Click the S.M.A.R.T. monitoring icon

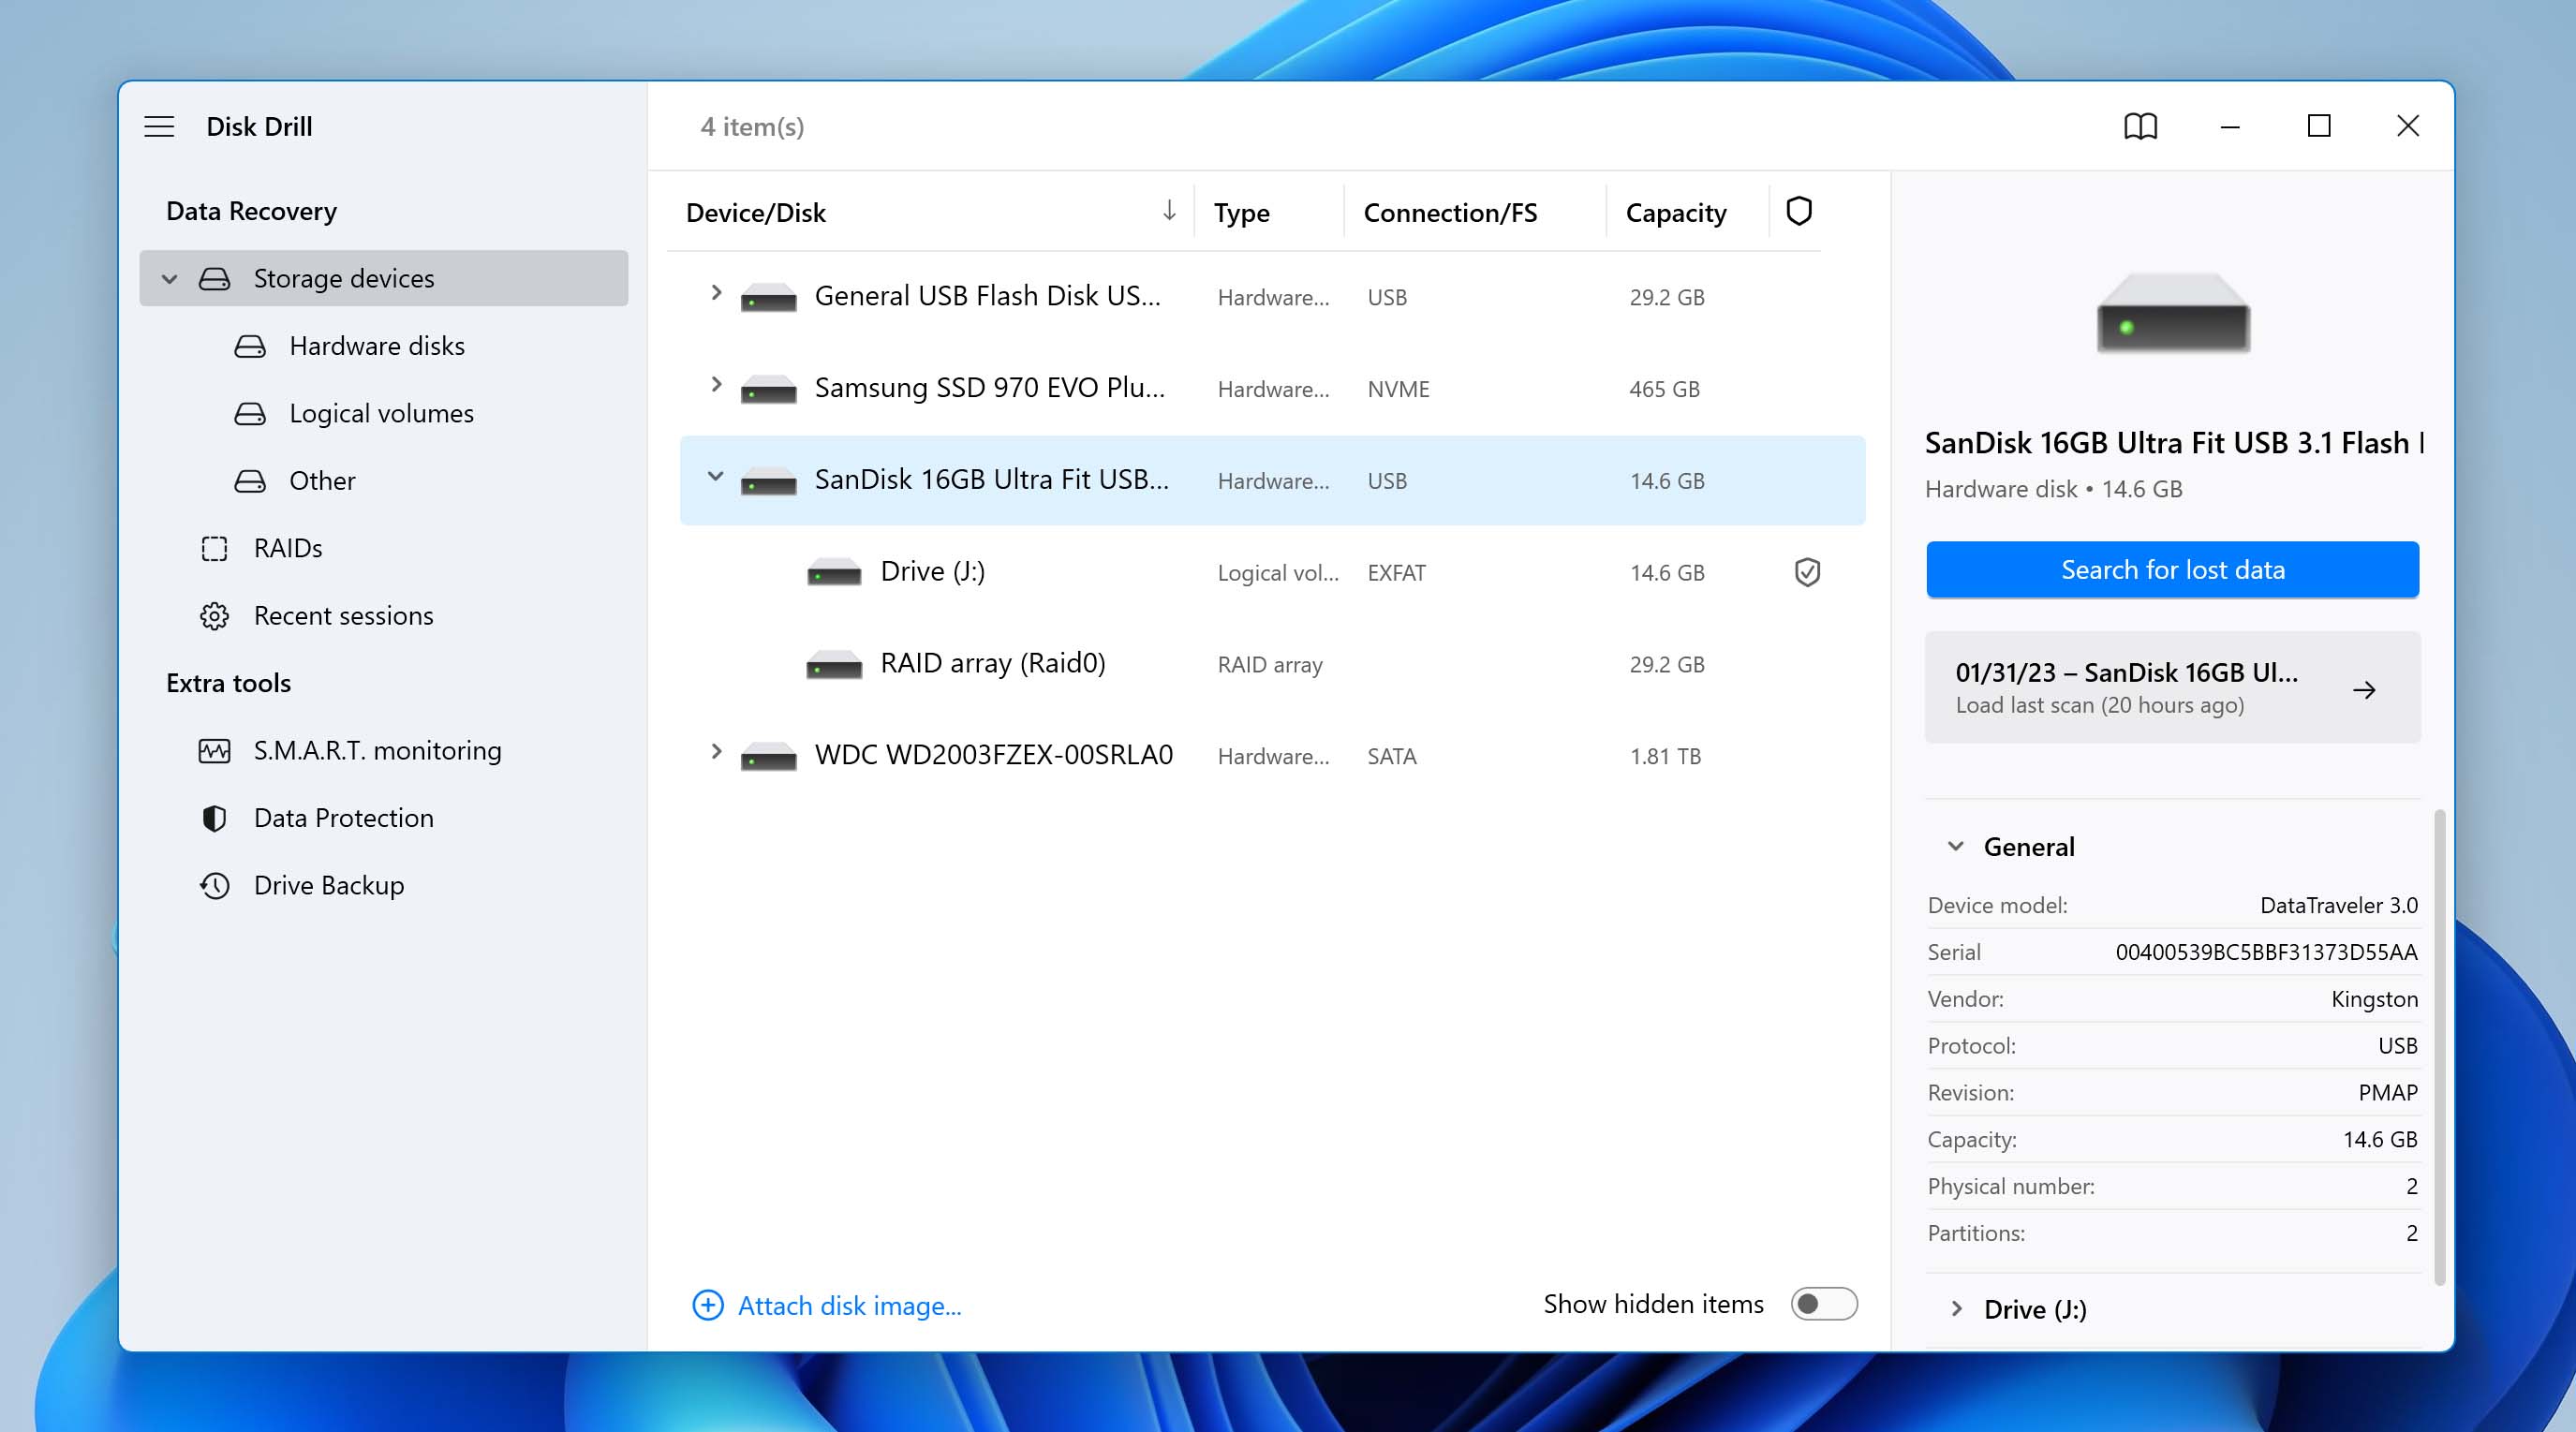pos(215,749)
